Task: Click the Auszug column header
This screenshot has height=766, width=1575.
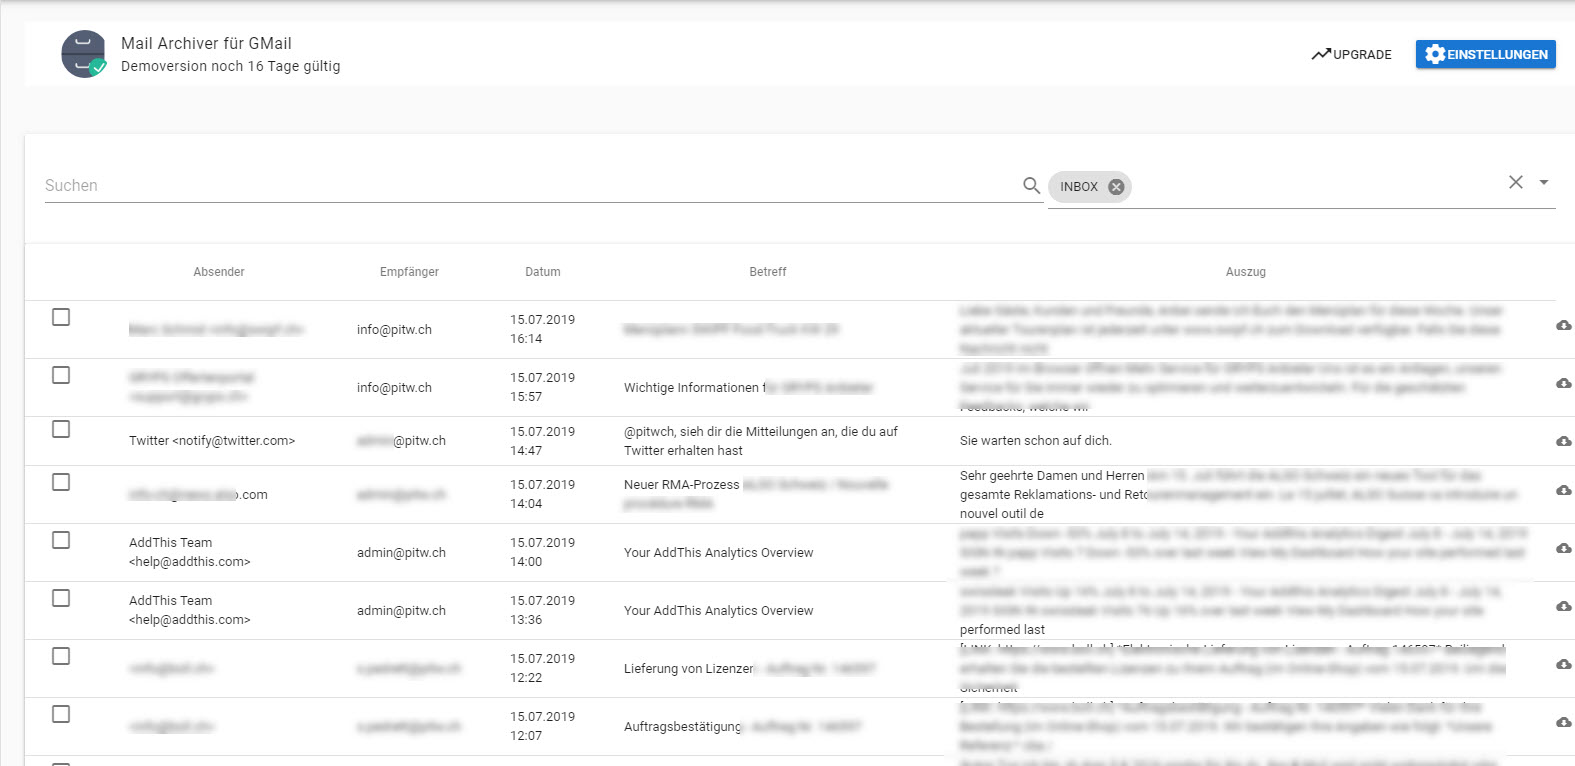Action: pyautogui.click(x=1246, y=272)
